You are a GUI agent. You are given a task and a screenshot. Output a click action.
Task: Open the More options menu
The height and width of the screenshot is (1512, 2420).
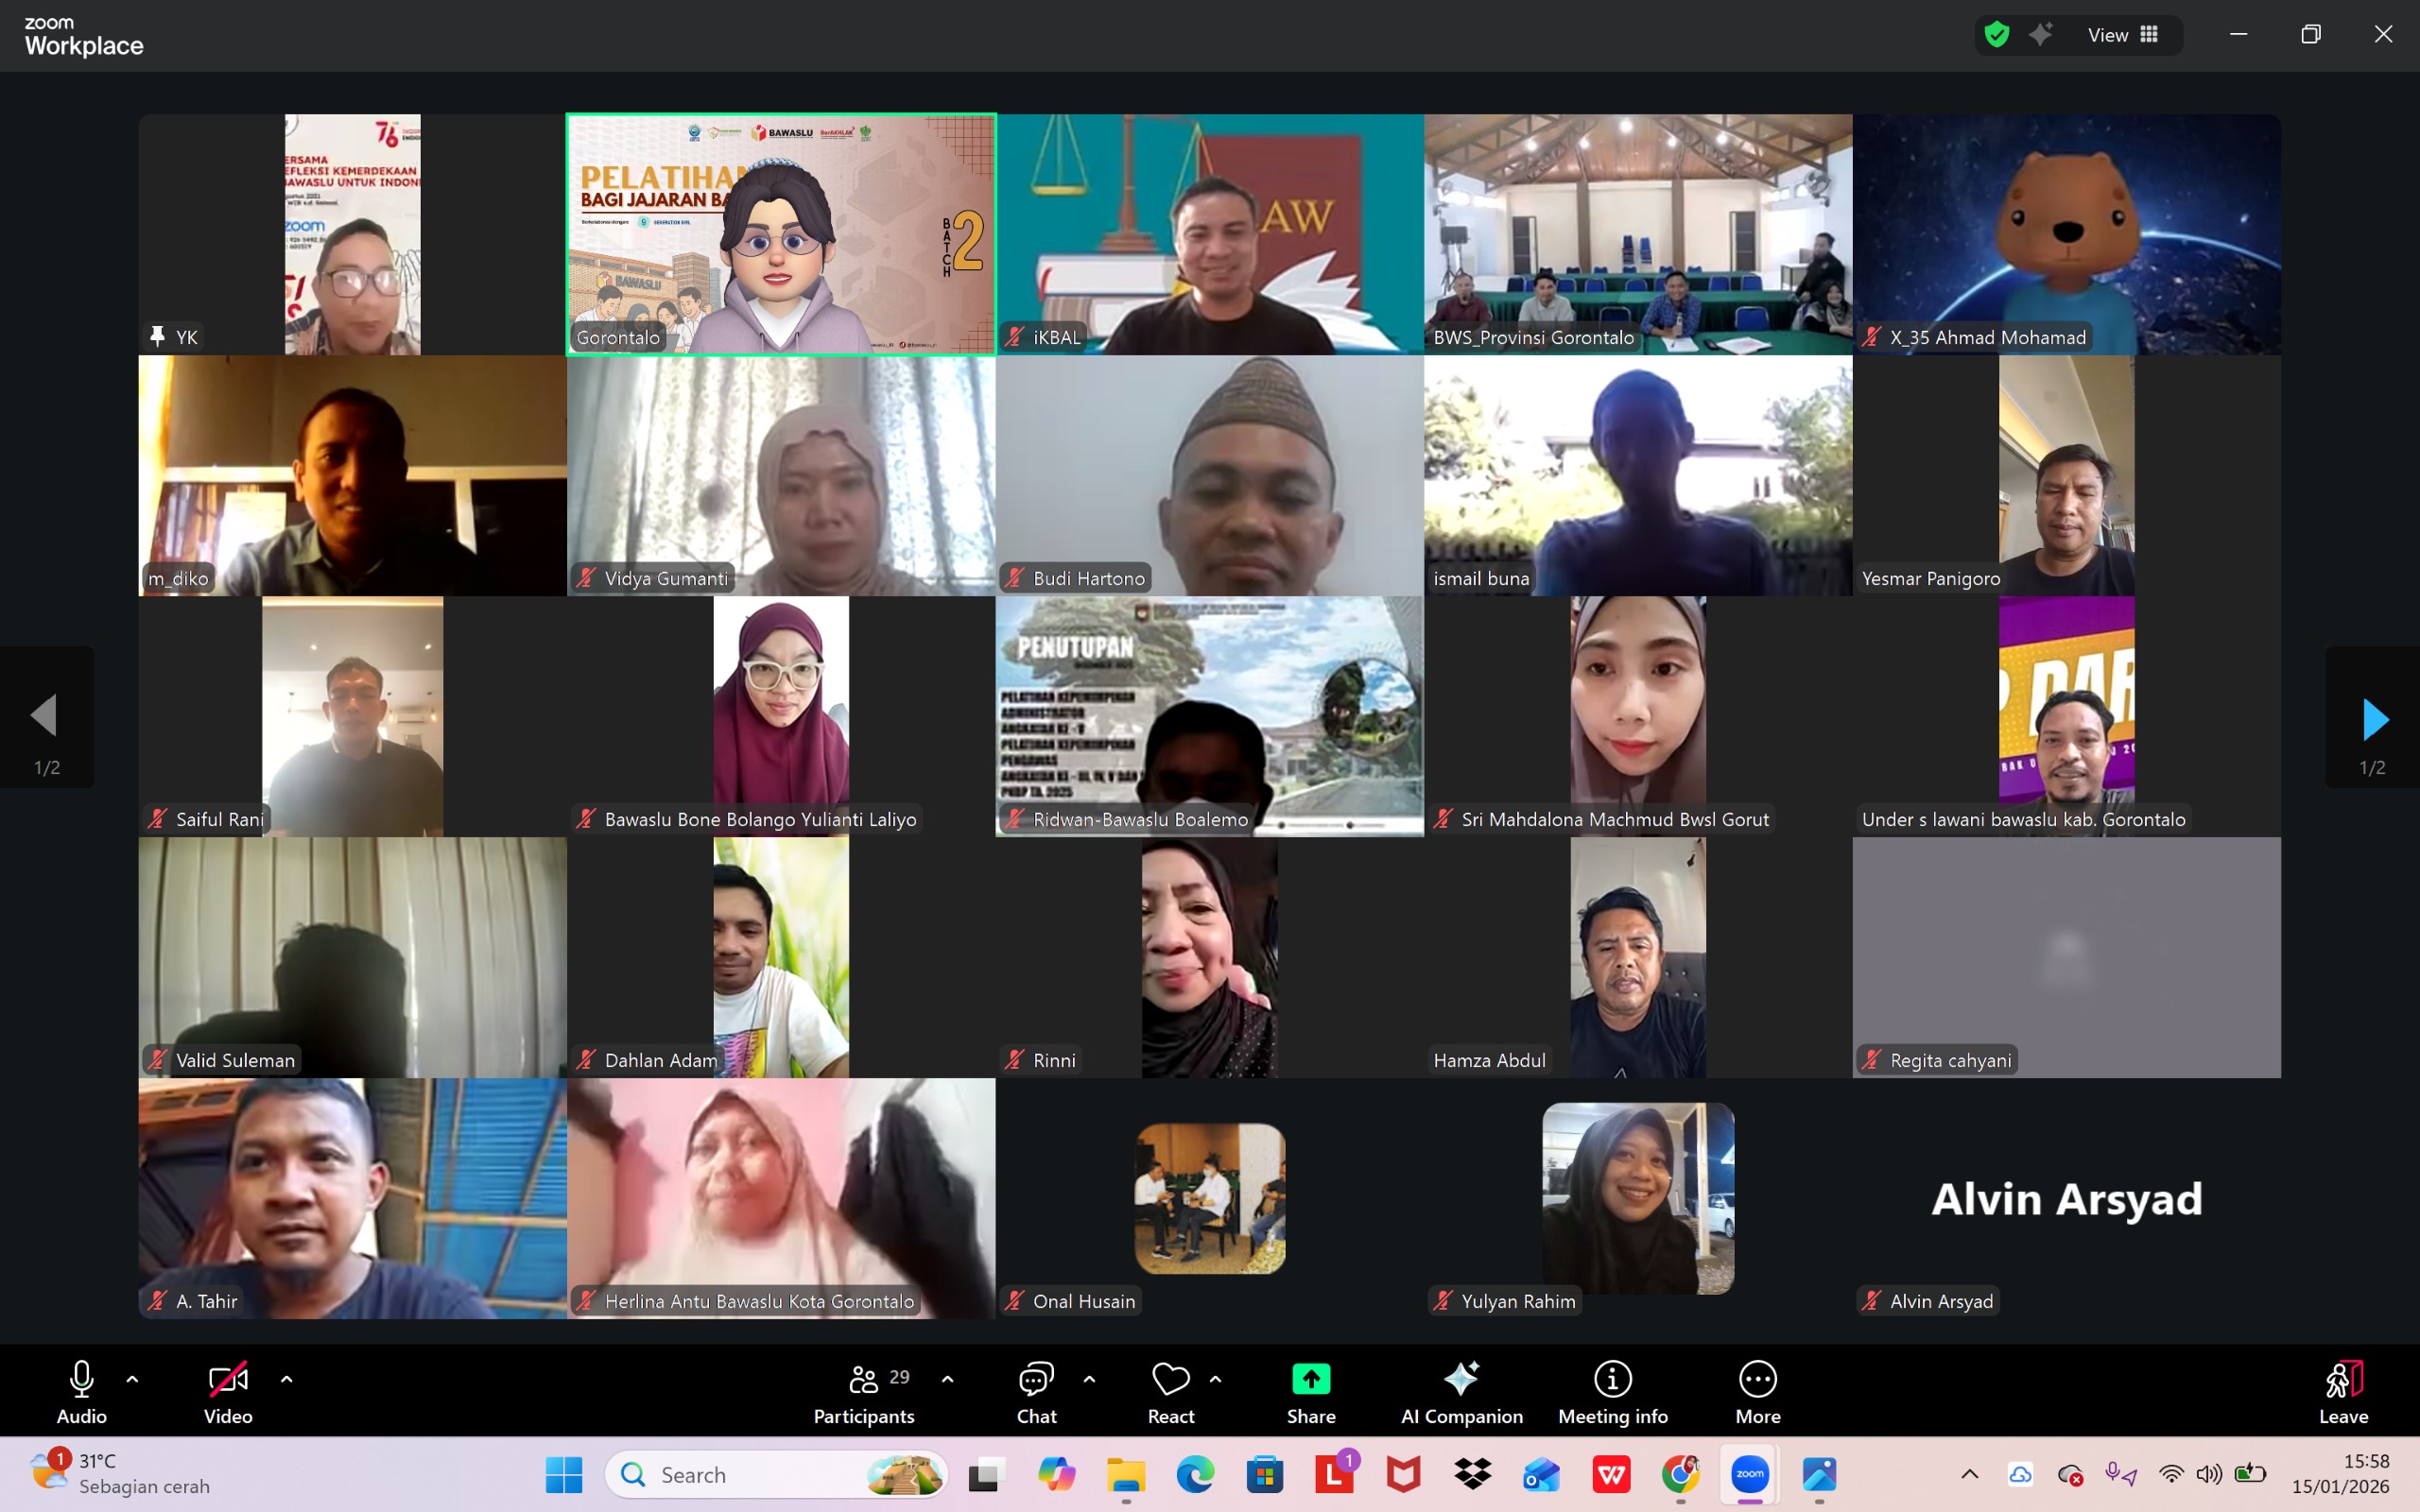1757,1392
